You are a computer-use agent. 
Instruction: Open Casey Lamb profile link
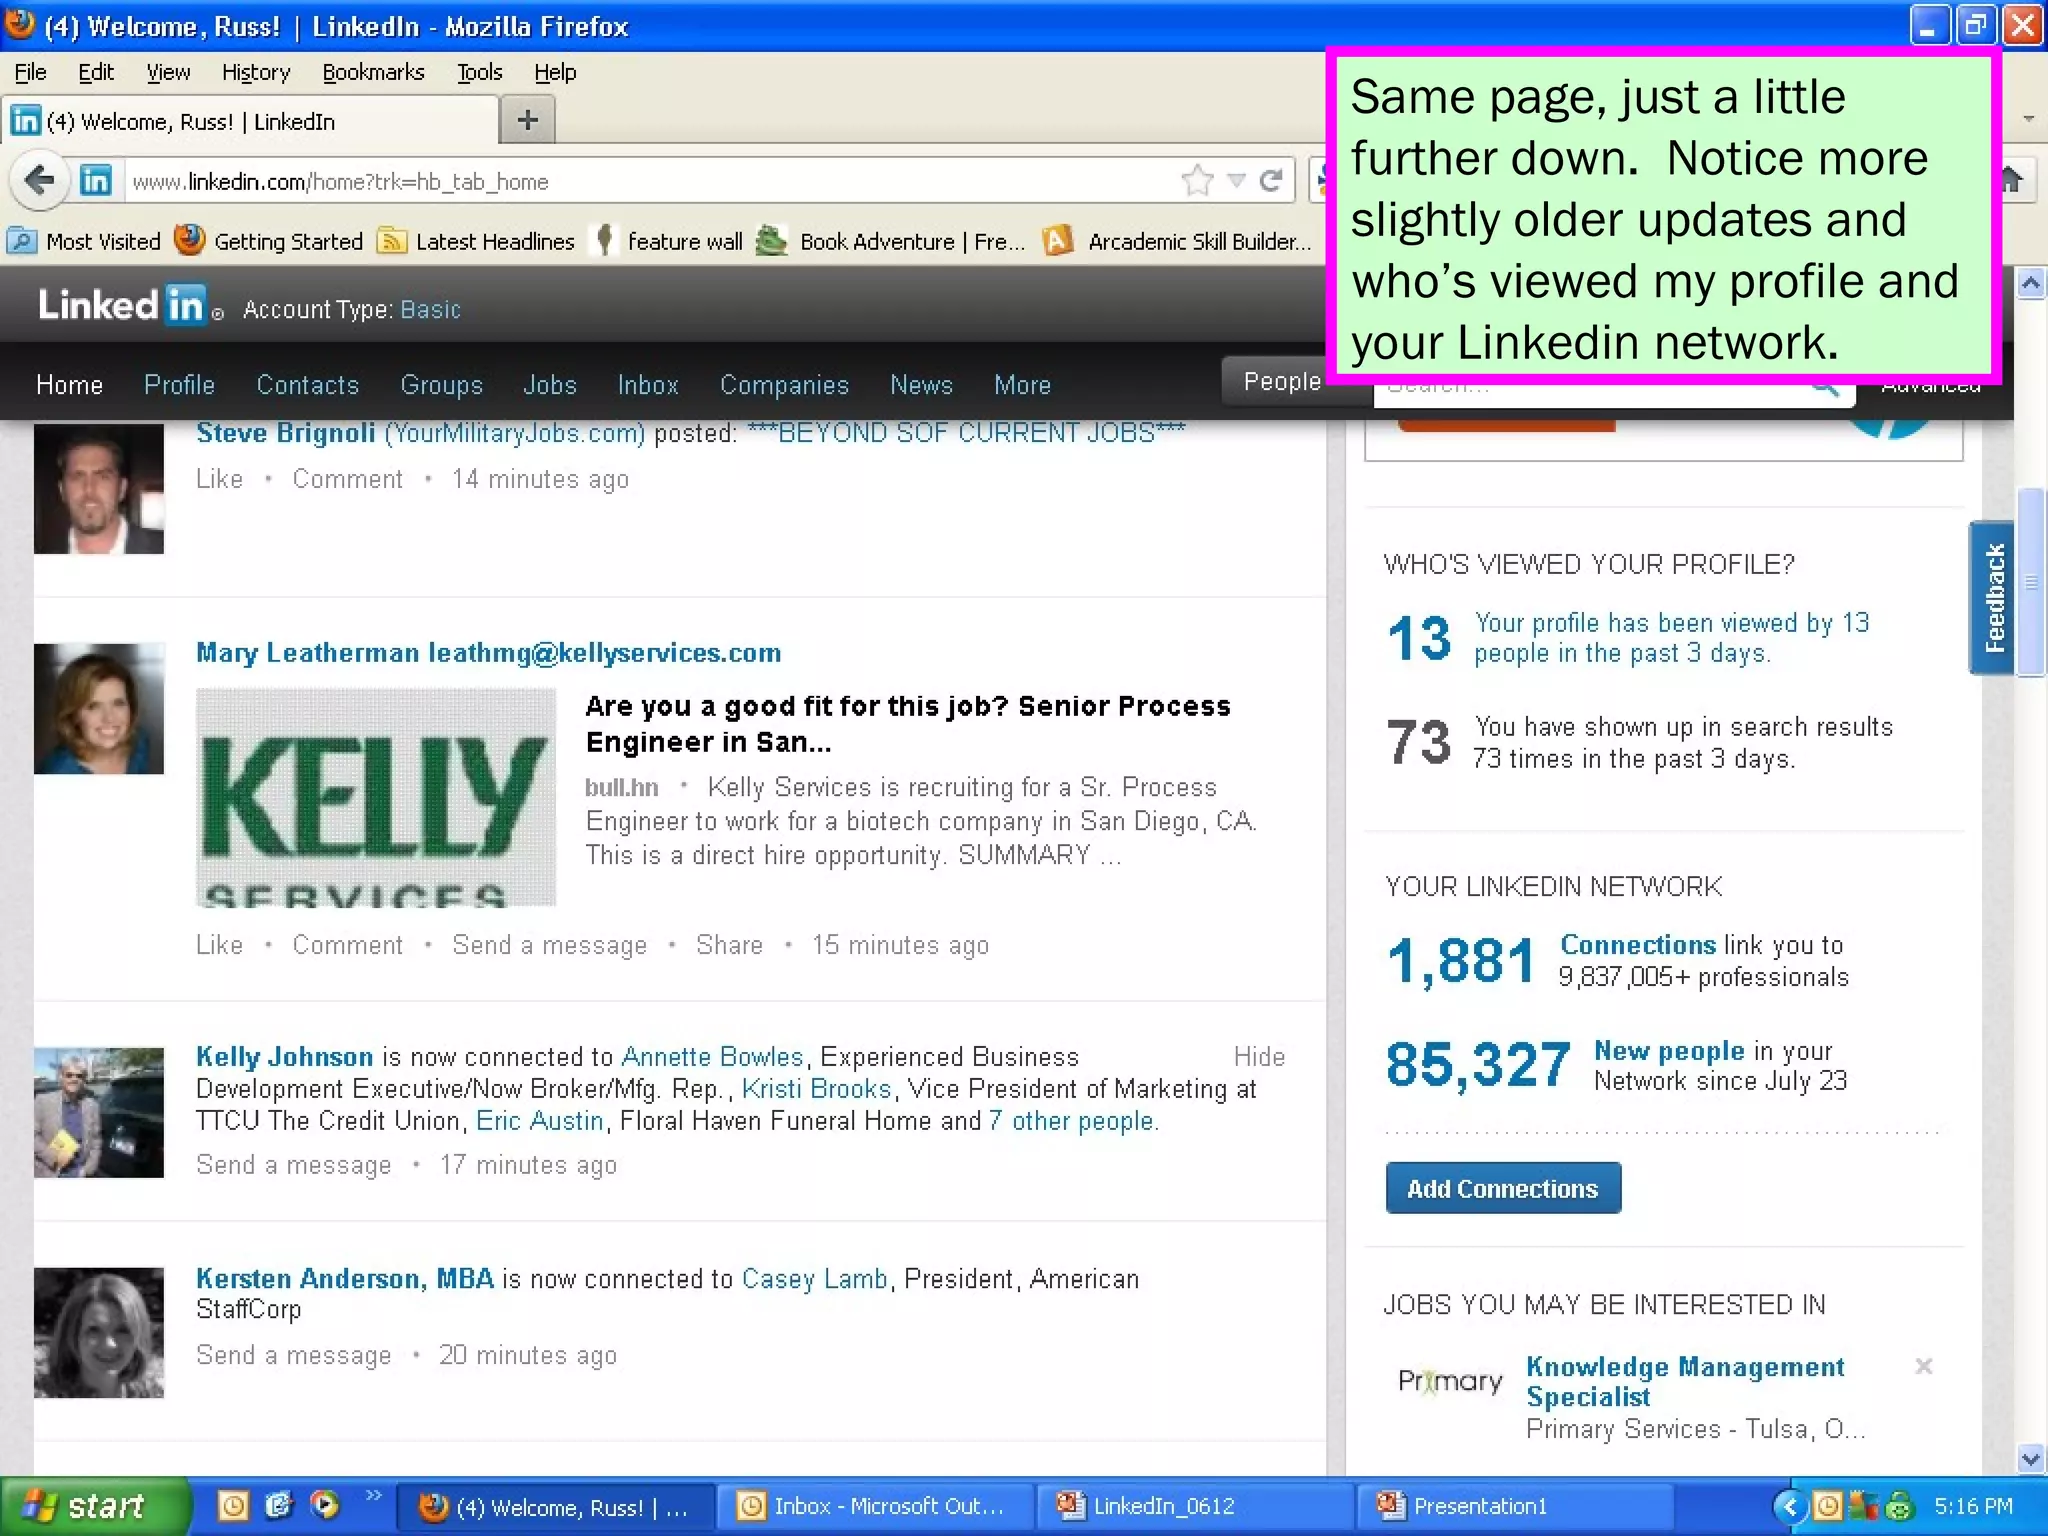814,1278
